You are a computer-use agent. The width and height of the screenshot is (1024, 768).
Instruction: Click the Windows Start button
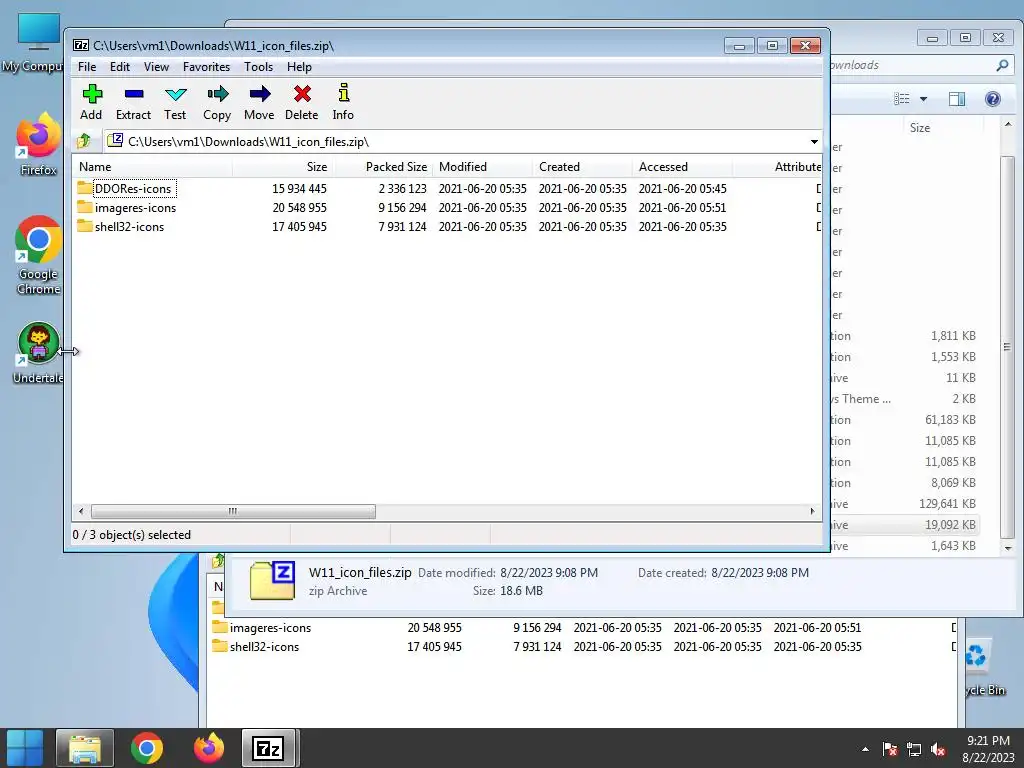coord(25,748)
